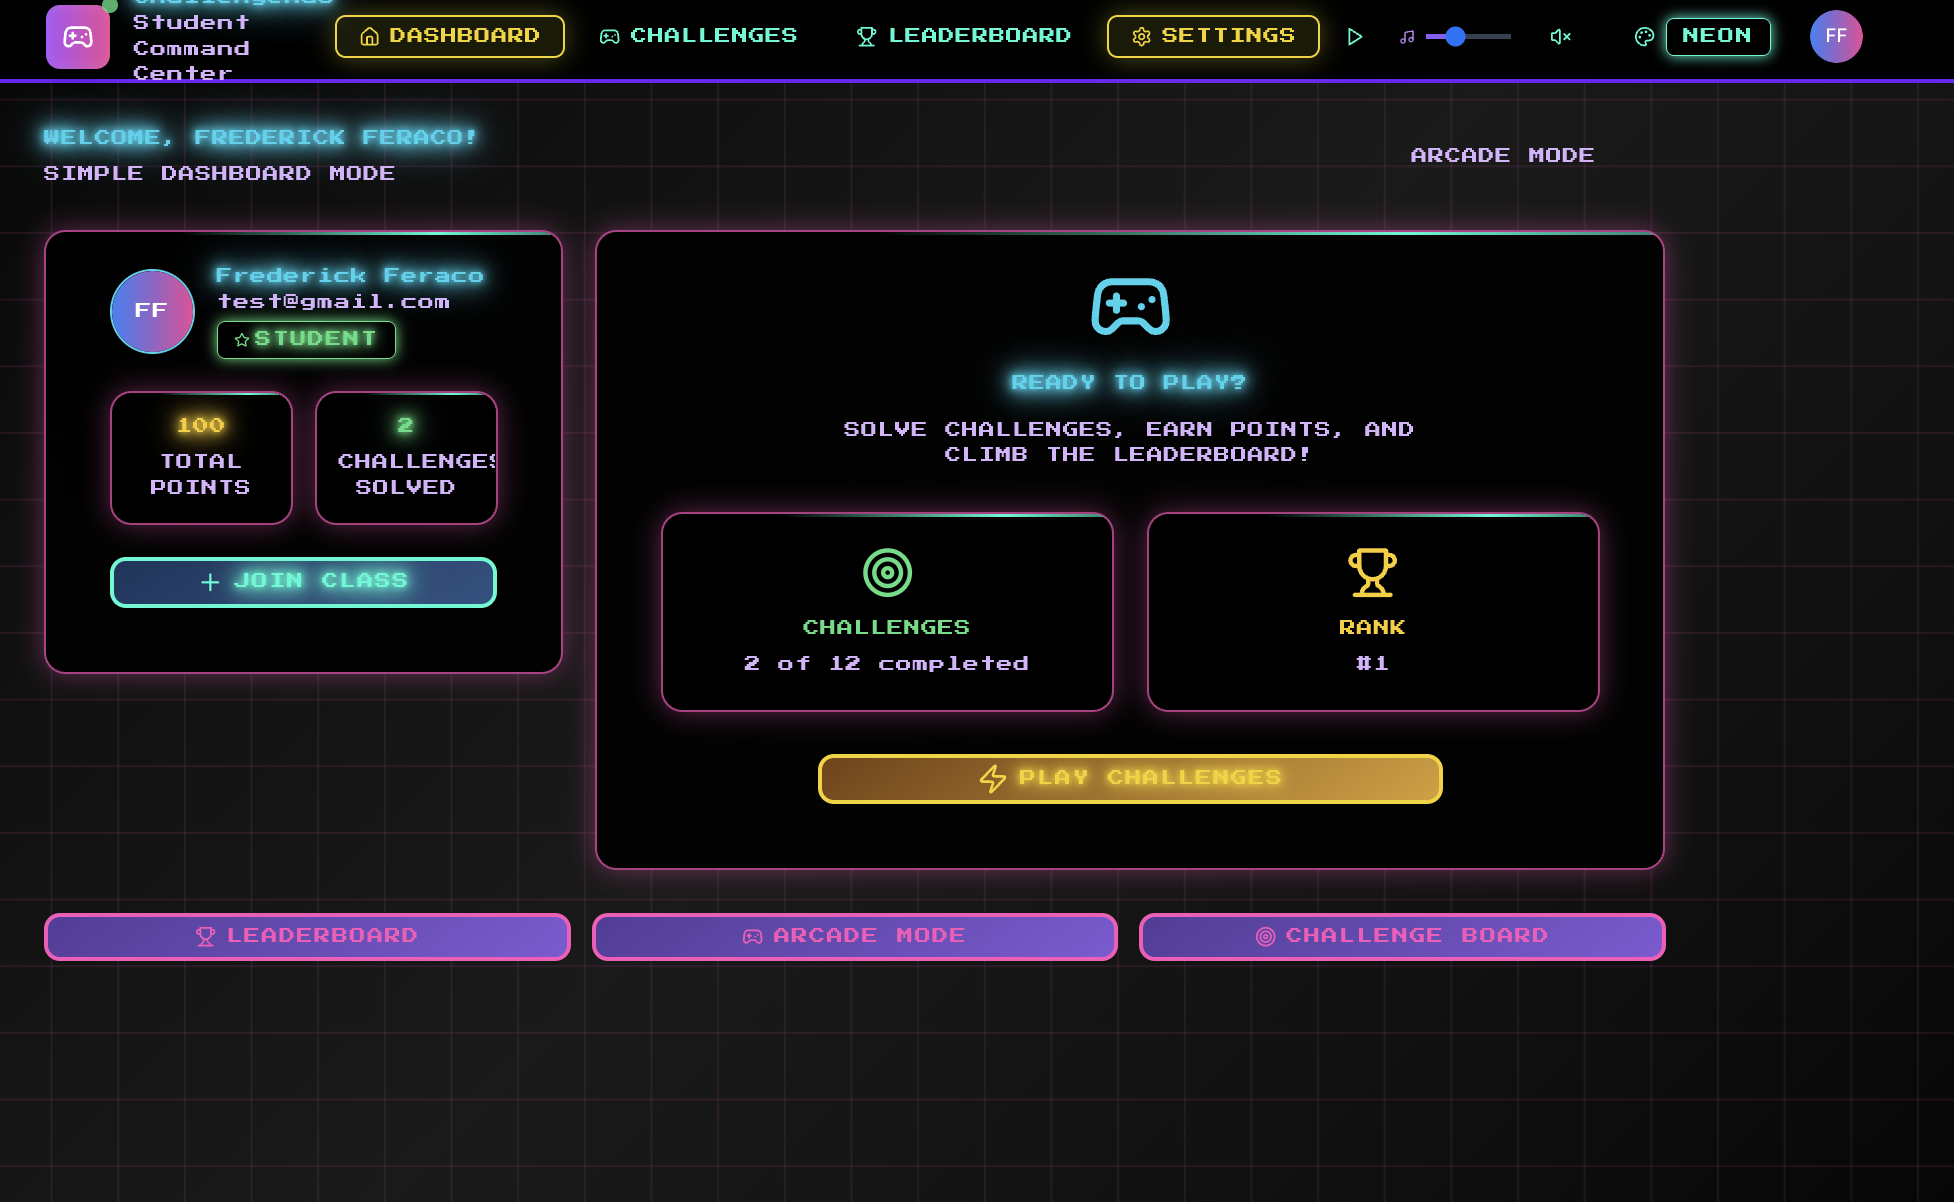
Task: Click the palette theme icon
Action: [1644, 37]
